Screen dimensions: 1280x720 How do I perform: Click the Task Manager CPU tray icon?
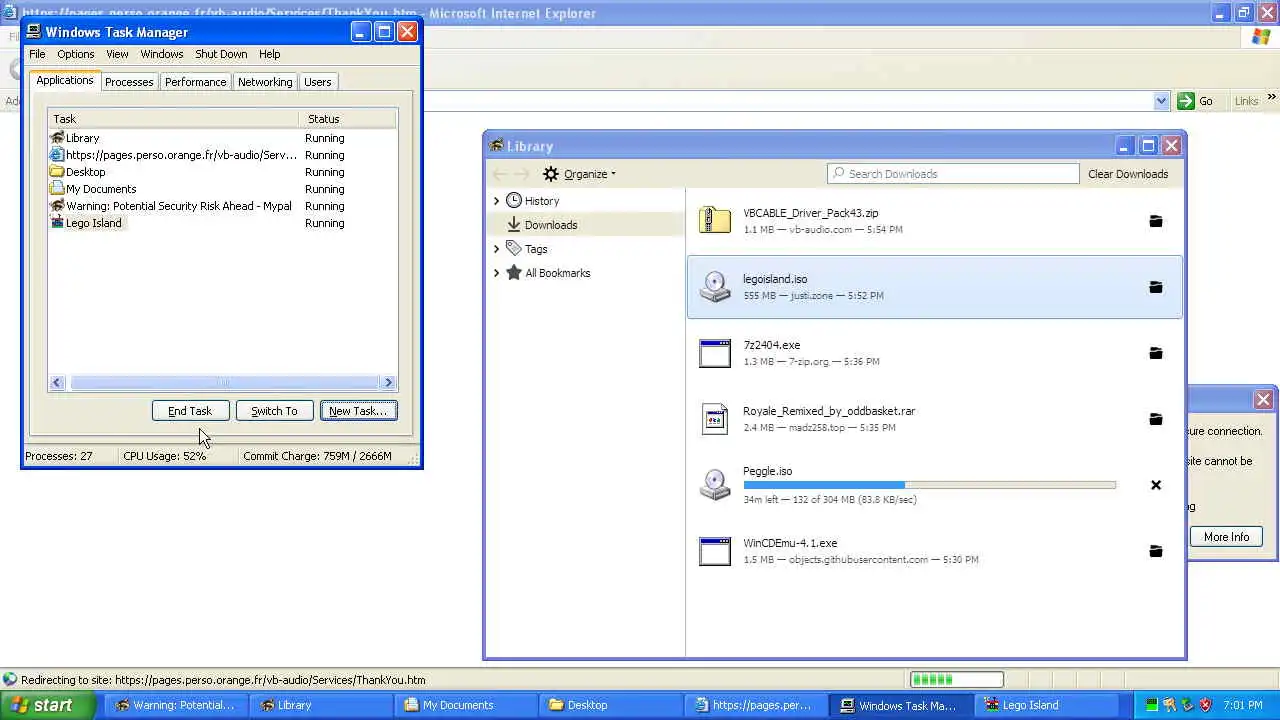pos(1152,705)
